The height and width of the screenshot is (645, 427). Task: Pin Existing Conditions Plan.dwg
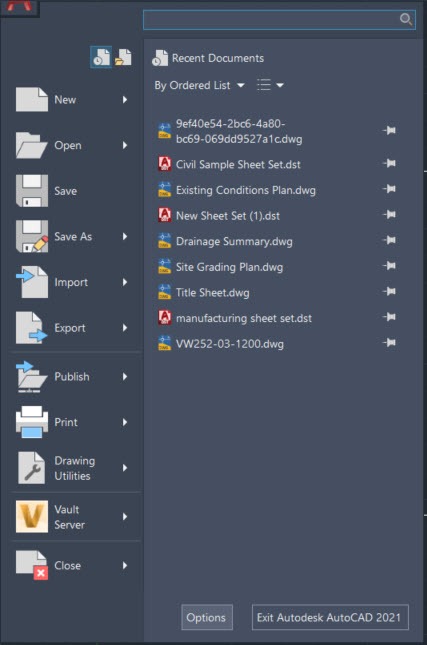coord(389,189)
